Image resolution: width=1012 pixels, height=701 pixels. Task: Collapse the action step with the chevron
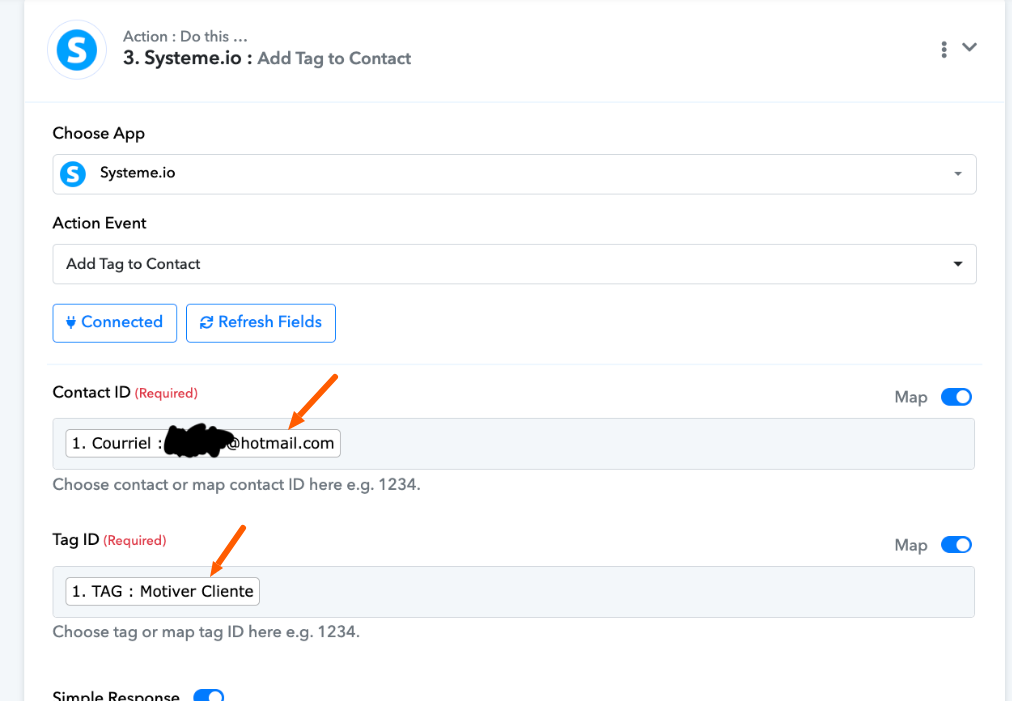(969, 47)
